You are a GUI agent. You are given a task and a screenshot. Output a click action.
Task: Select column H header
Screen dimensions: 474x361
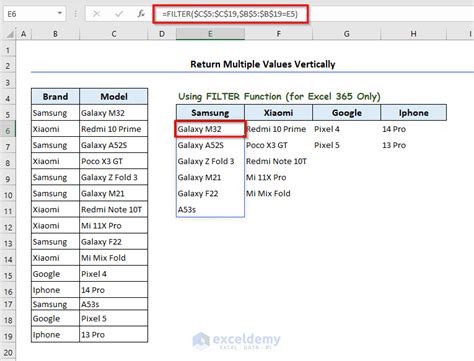click(413, 34)
